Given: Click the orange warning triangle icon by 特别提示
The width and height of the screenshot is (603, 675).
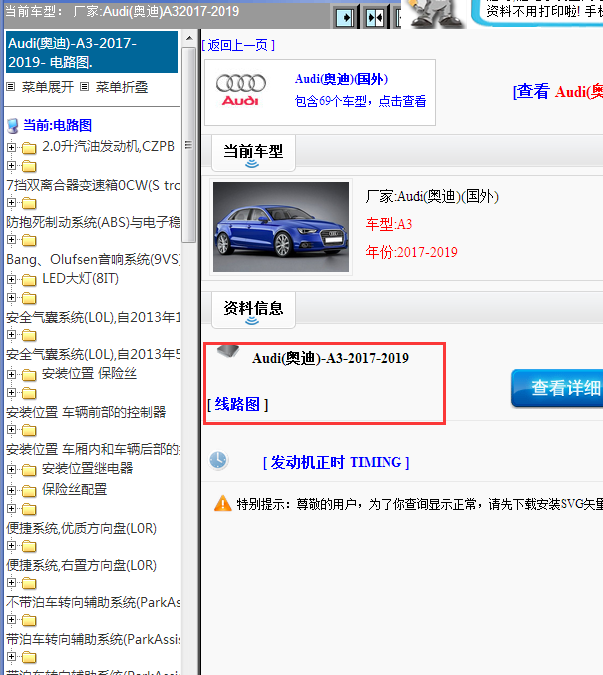Looking at the screenshot, I should [x=223, y=503].
